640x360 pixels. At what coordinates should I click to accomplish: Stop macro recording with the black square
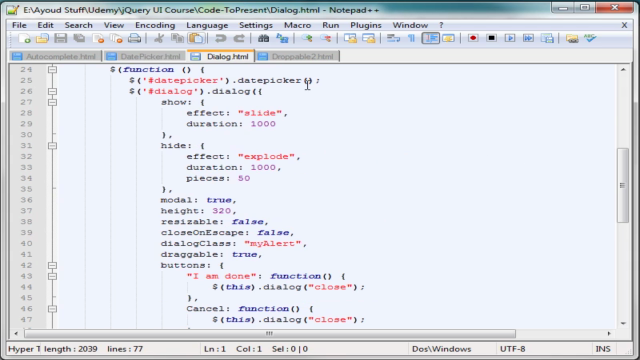pyautogui.click(x=491, y=38)
